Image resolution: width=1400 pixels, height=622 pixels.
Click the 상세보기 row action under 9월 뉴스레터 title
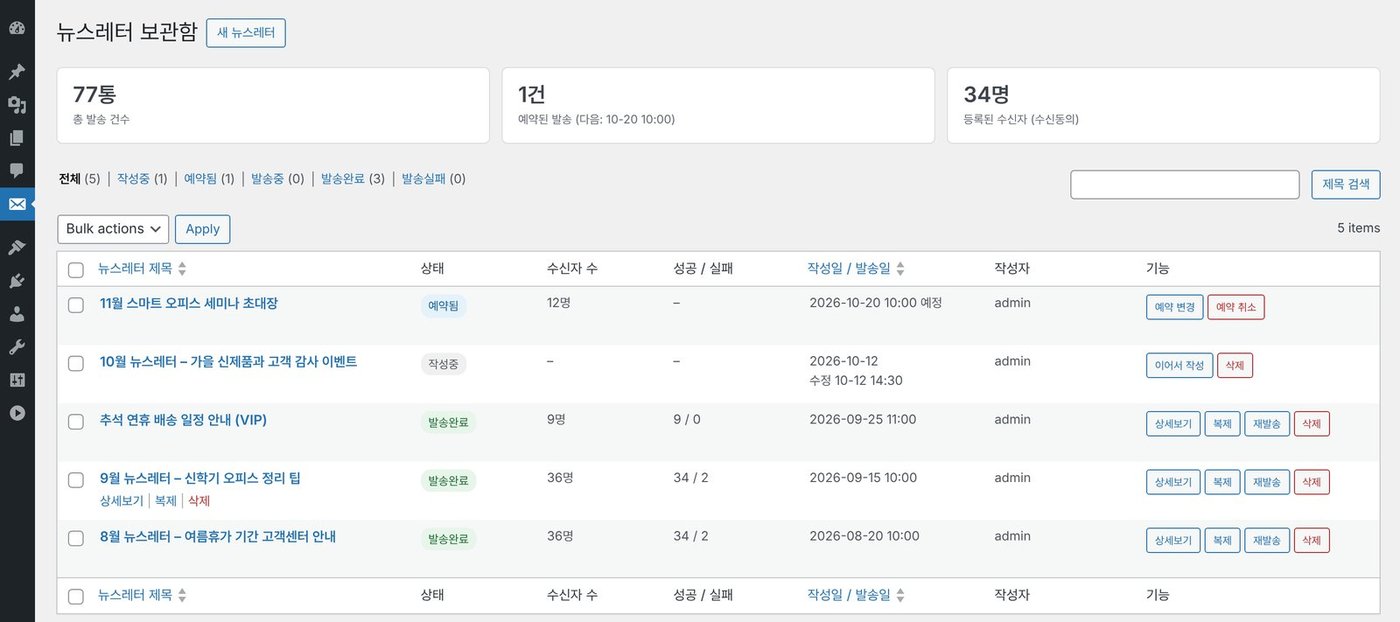click(122, 500)
